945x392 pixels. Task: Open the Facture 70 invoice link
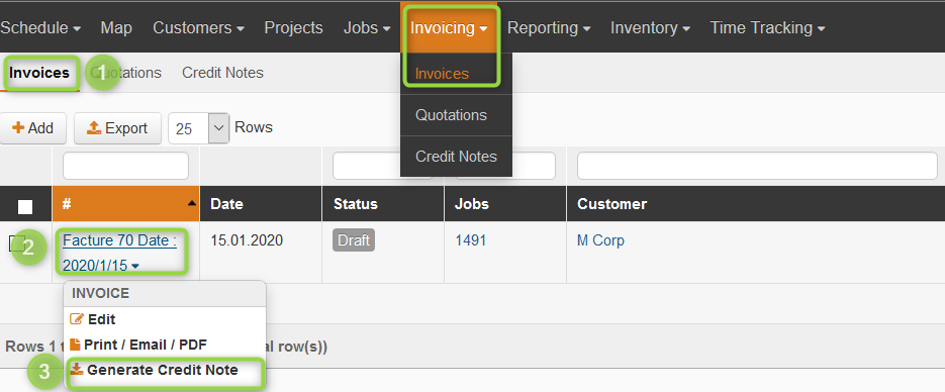click(119, 253)
